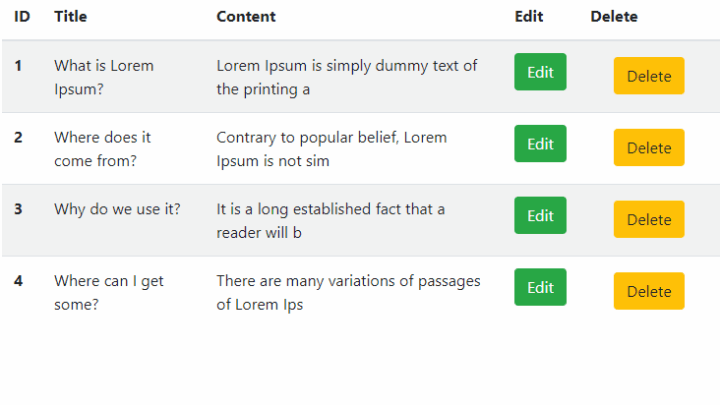Click the ID column header
720x405 pixels.
[22, 17]
